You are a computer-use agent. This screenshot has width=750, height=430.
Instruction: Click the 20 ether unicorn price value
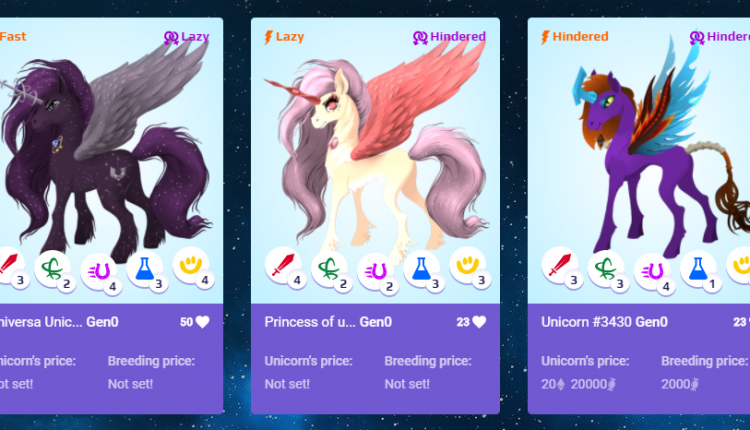click(x=553, y=384)
